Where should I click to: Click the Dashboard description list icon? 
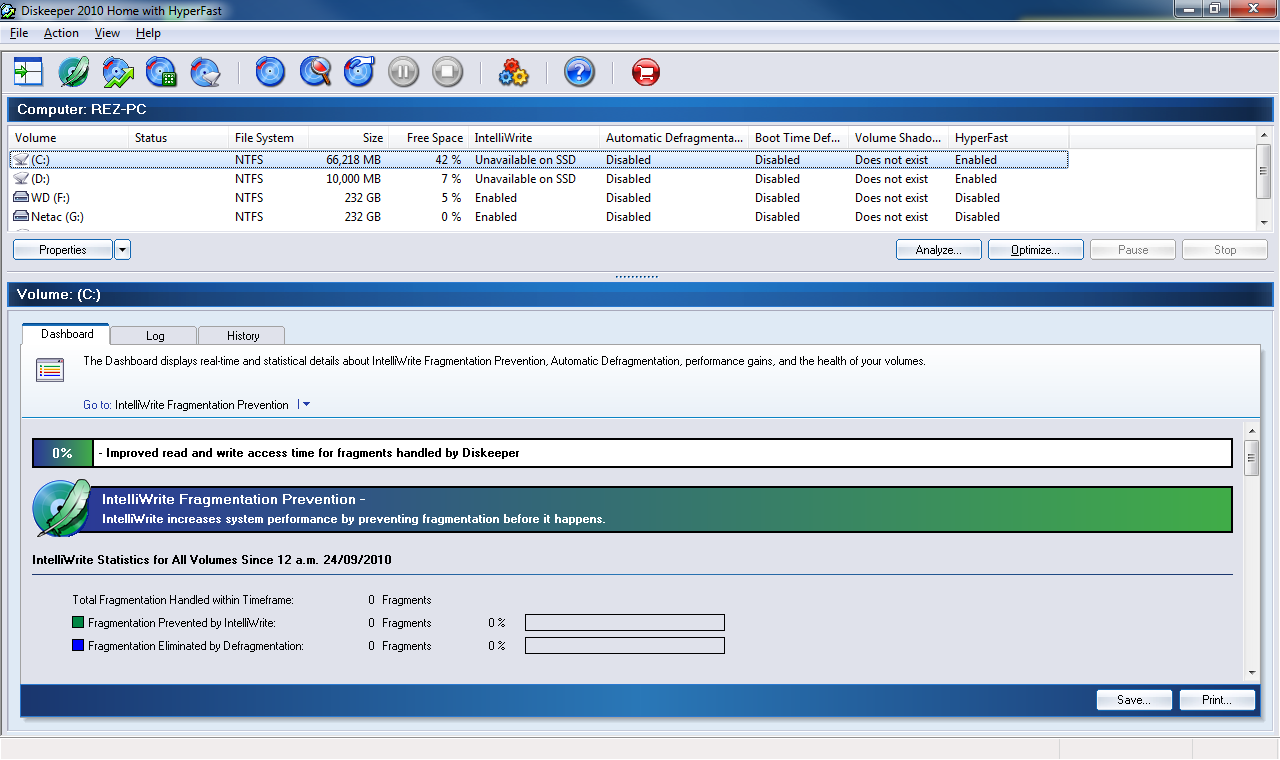click(50, 371)
